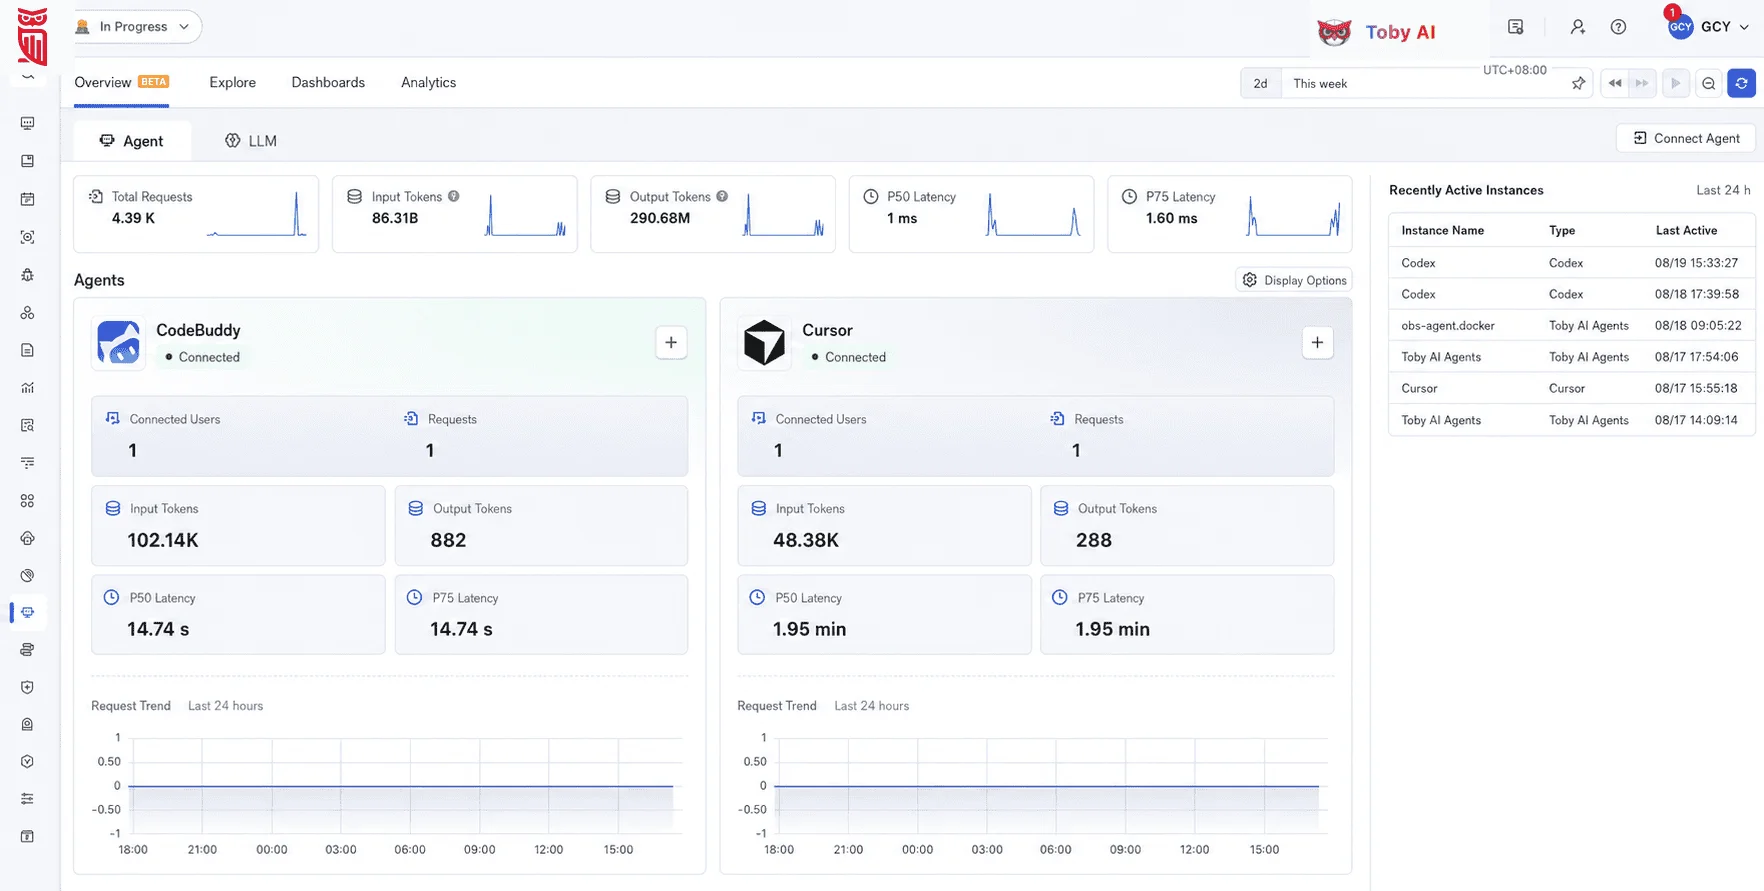This screenshot has height=891, width=1764.
Task: Click the cloud lock sidebar icon
Action: [x=28, y=538]
